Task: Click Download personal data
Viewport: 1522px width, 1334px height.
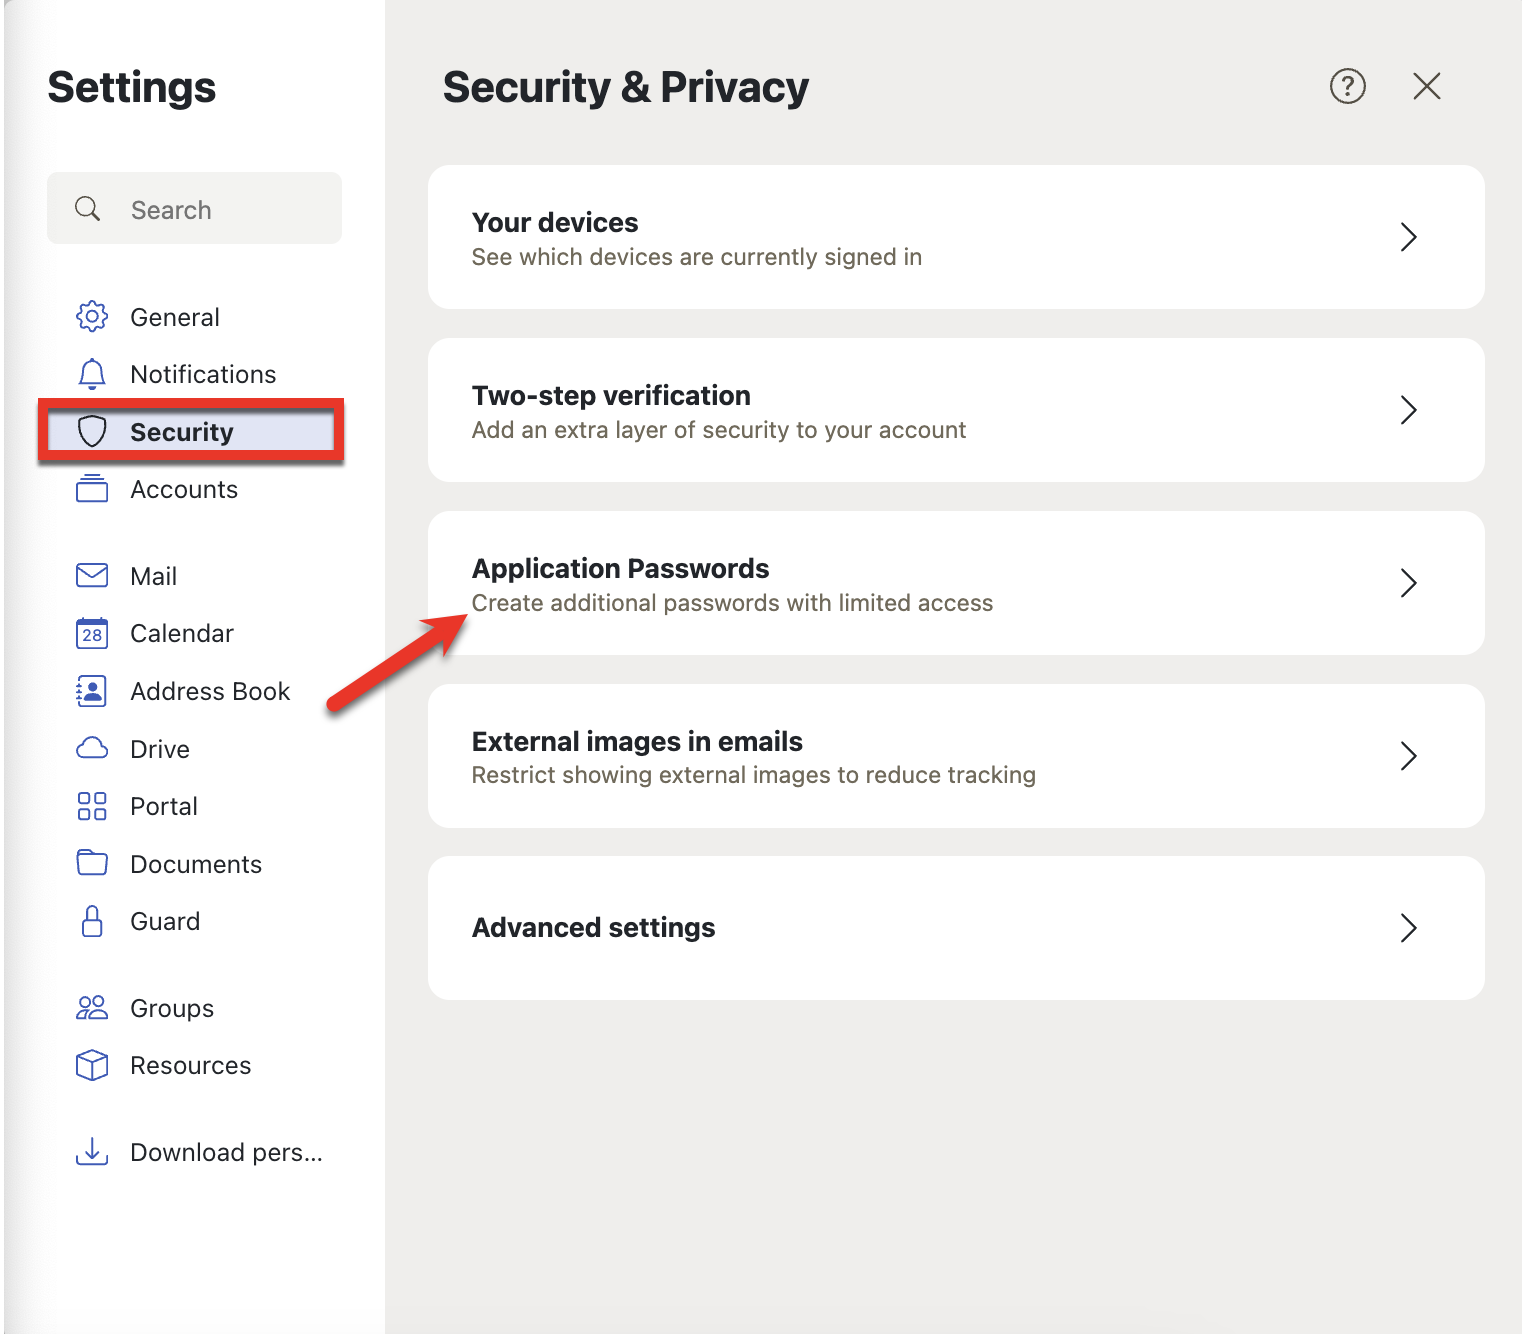Action: pyautogui.click(x=225, y=1152)
